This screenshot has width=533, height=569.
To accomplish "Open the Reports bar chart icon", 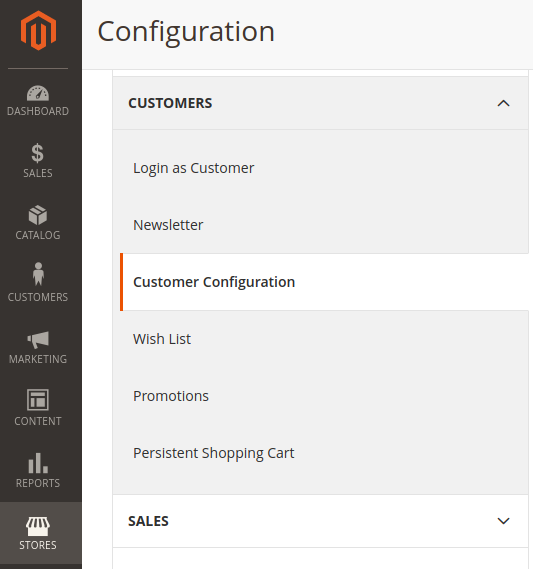I will click(x=38, y=463).
